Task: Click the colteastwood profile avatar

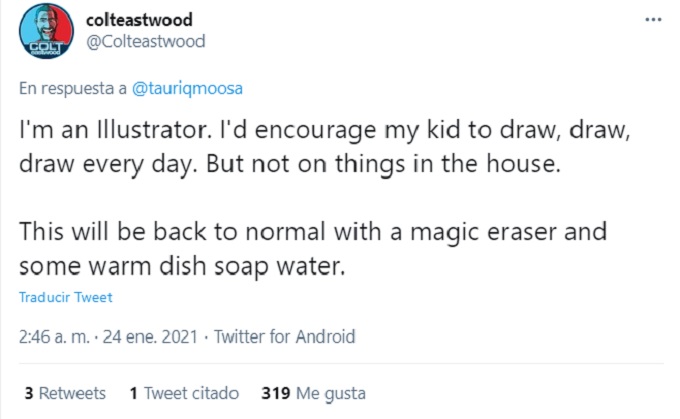Action: coord(47,32)
